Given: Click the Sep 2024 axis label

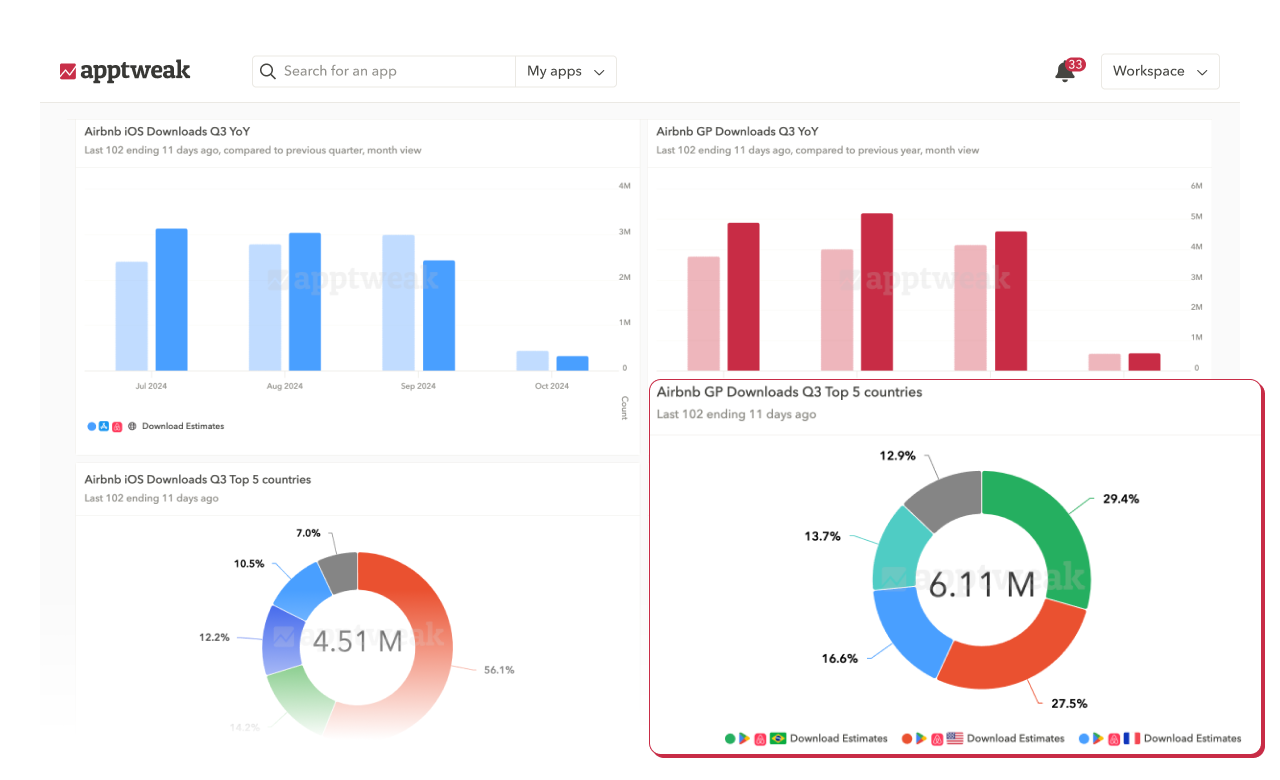Looking at the screenshot, I should 419,386.
